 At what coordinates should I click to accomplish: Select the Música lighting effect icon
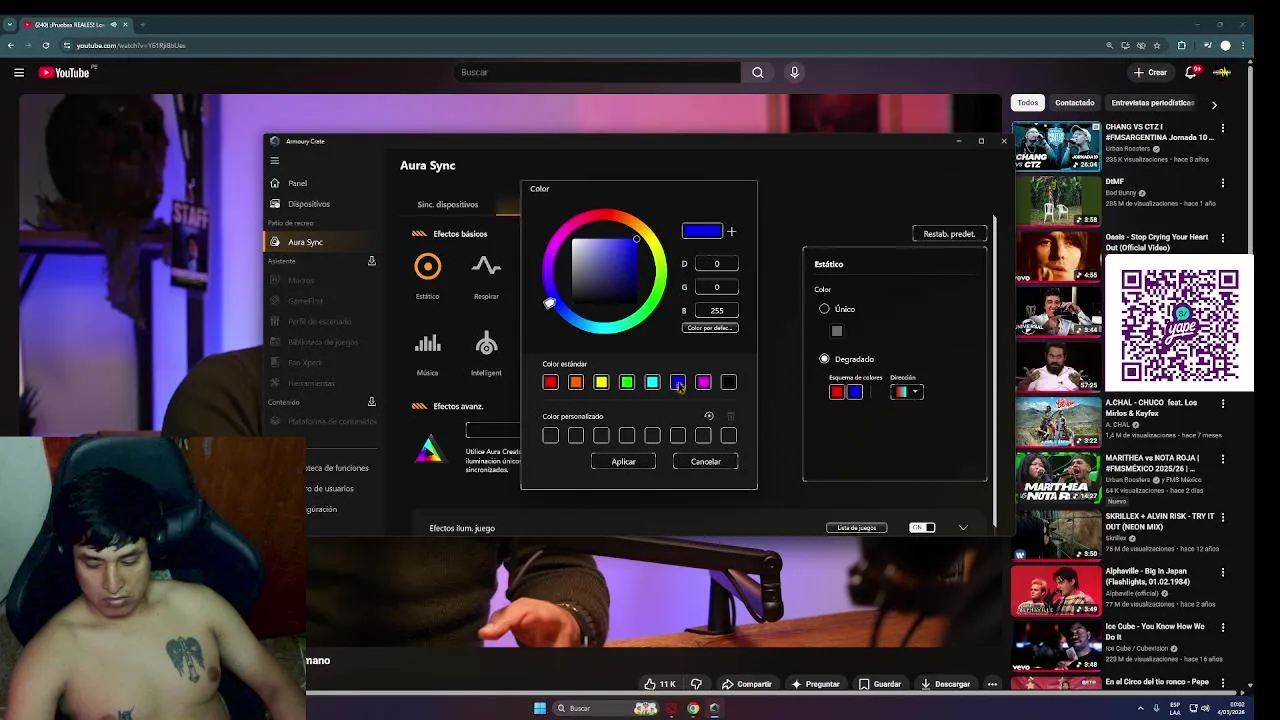428,344
